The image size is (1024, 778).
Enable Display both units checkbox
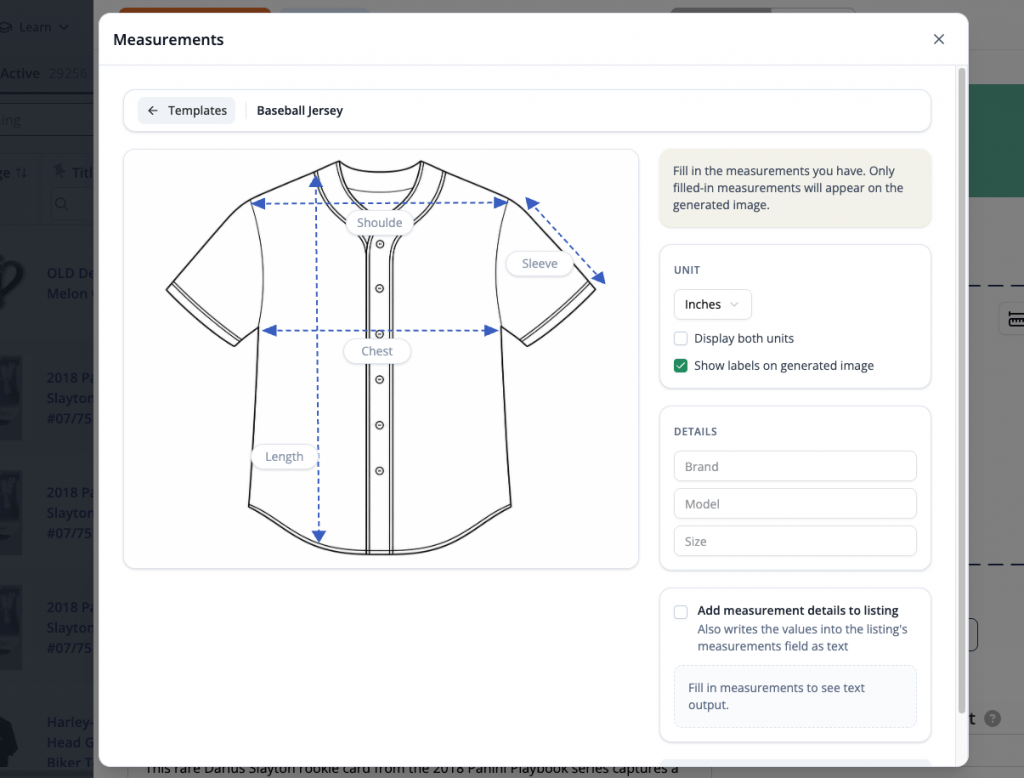[680, 338]
